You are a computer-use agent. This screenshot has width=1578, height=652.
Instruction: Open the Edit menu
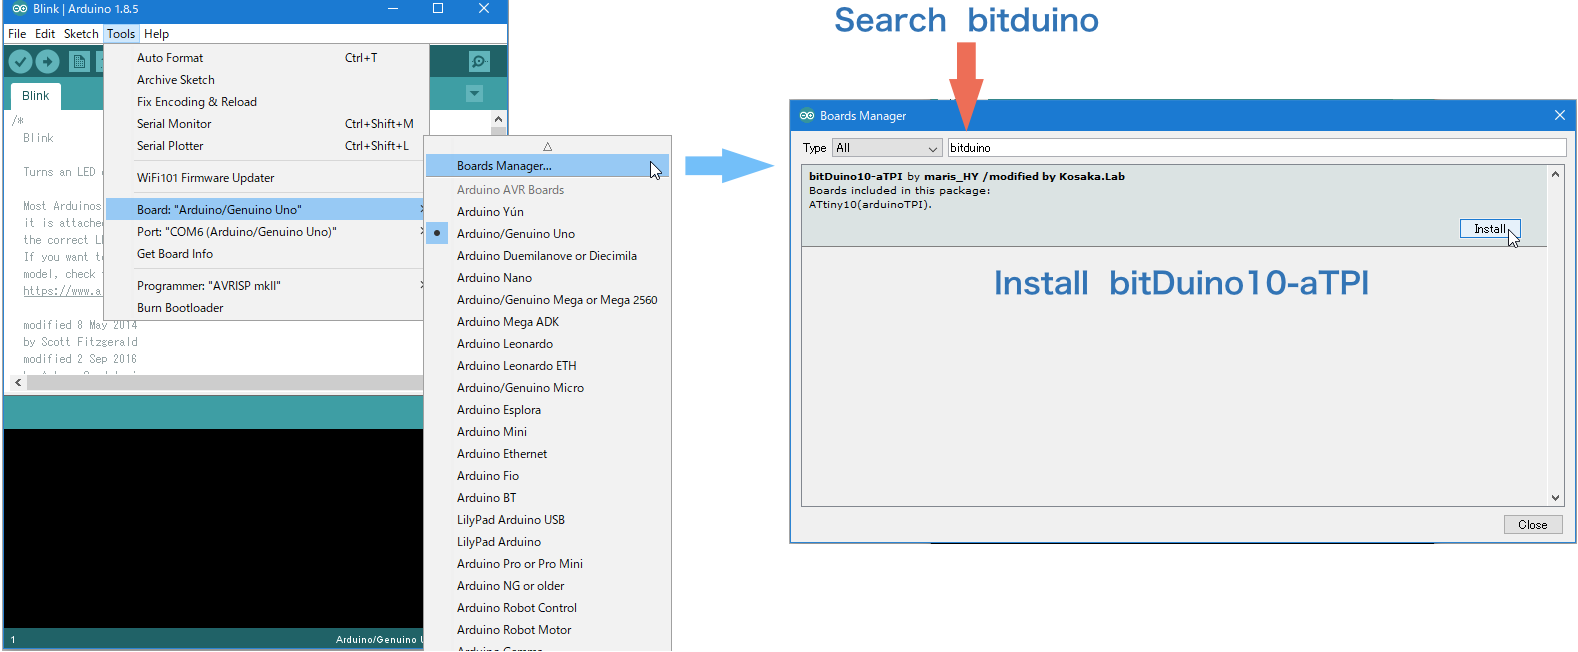pos(45,34)
